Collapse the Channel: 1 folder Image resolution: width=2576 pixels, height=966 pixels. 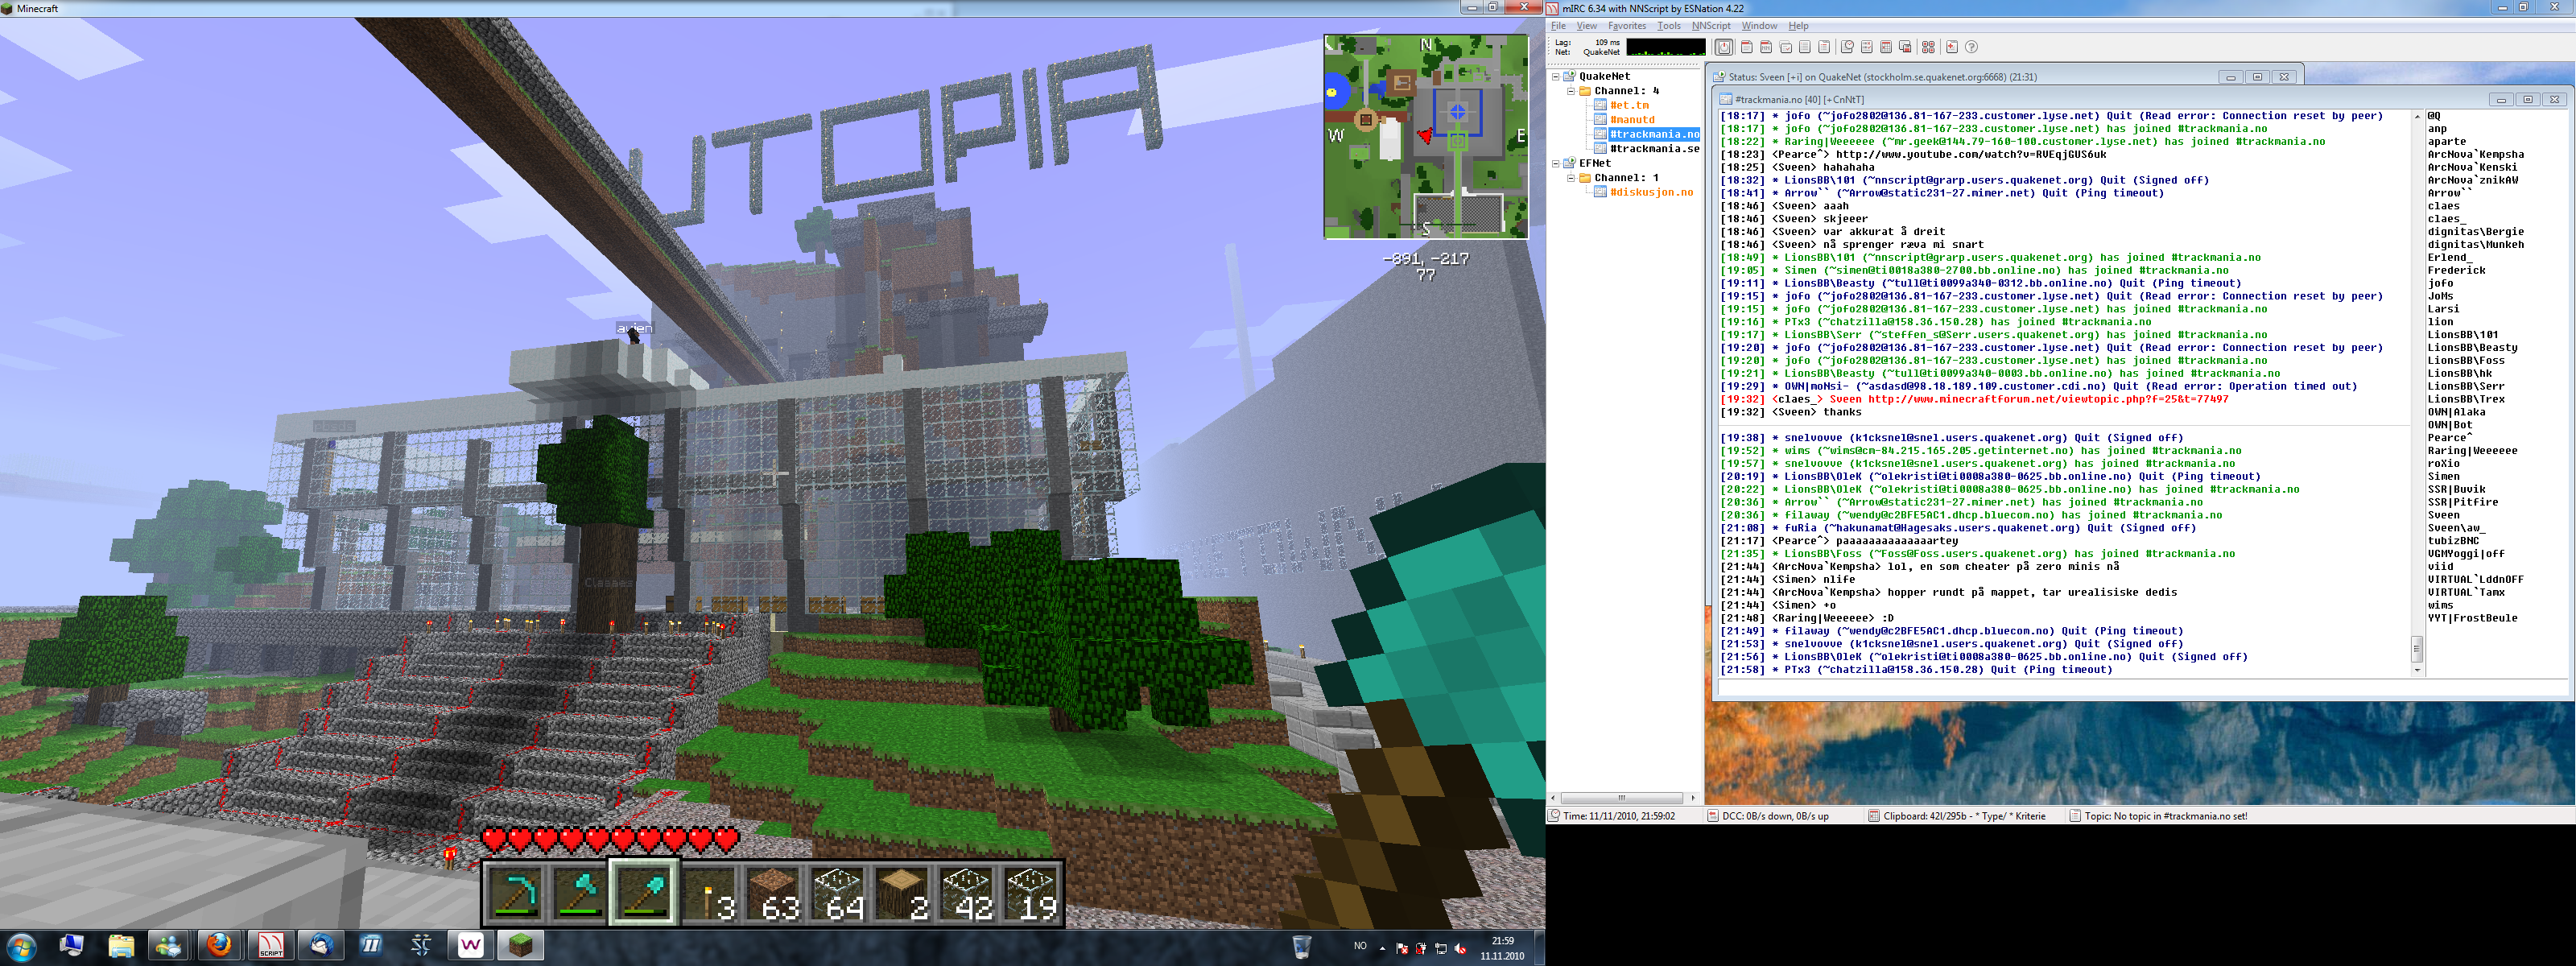1570,178
